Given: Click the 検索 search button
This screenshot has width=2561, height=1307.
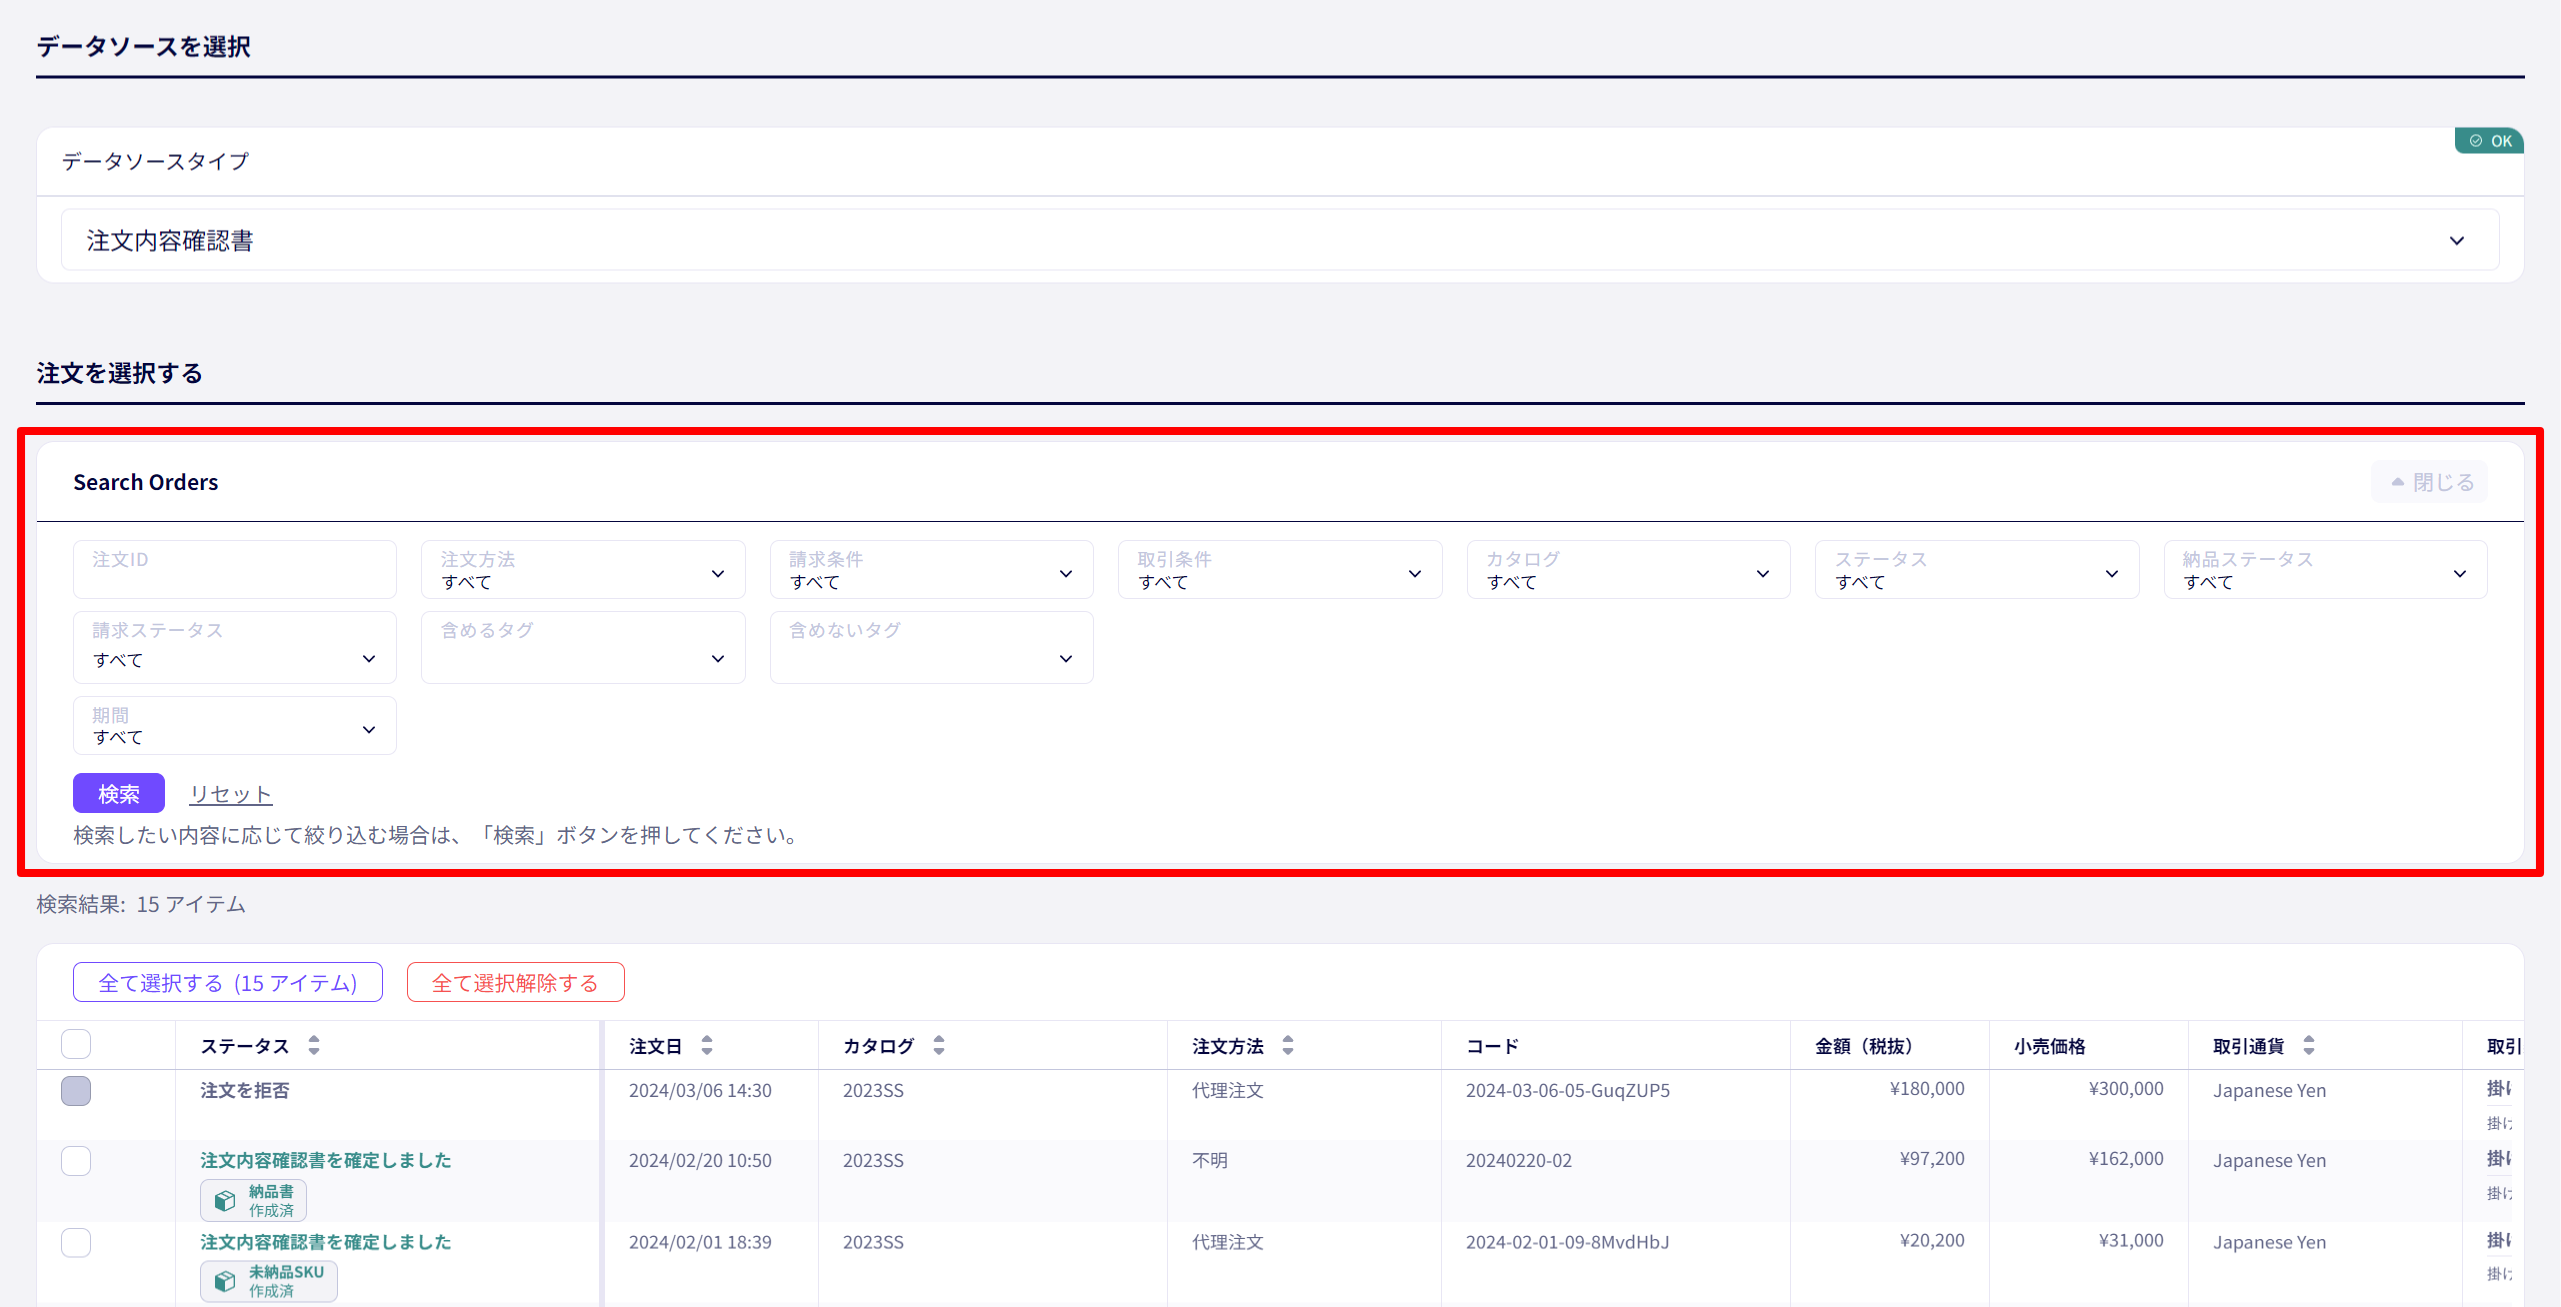Looking at the screenshot, I should (x=119, y=794).
